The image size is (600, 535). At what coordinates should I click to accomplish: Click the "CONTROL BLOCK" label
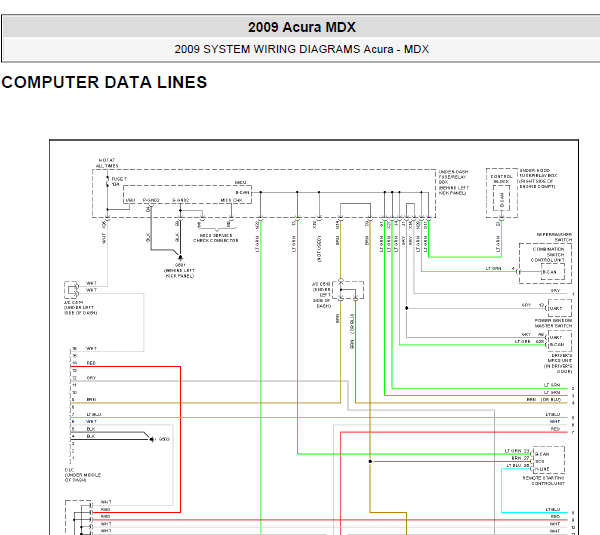tap(501, 179)
